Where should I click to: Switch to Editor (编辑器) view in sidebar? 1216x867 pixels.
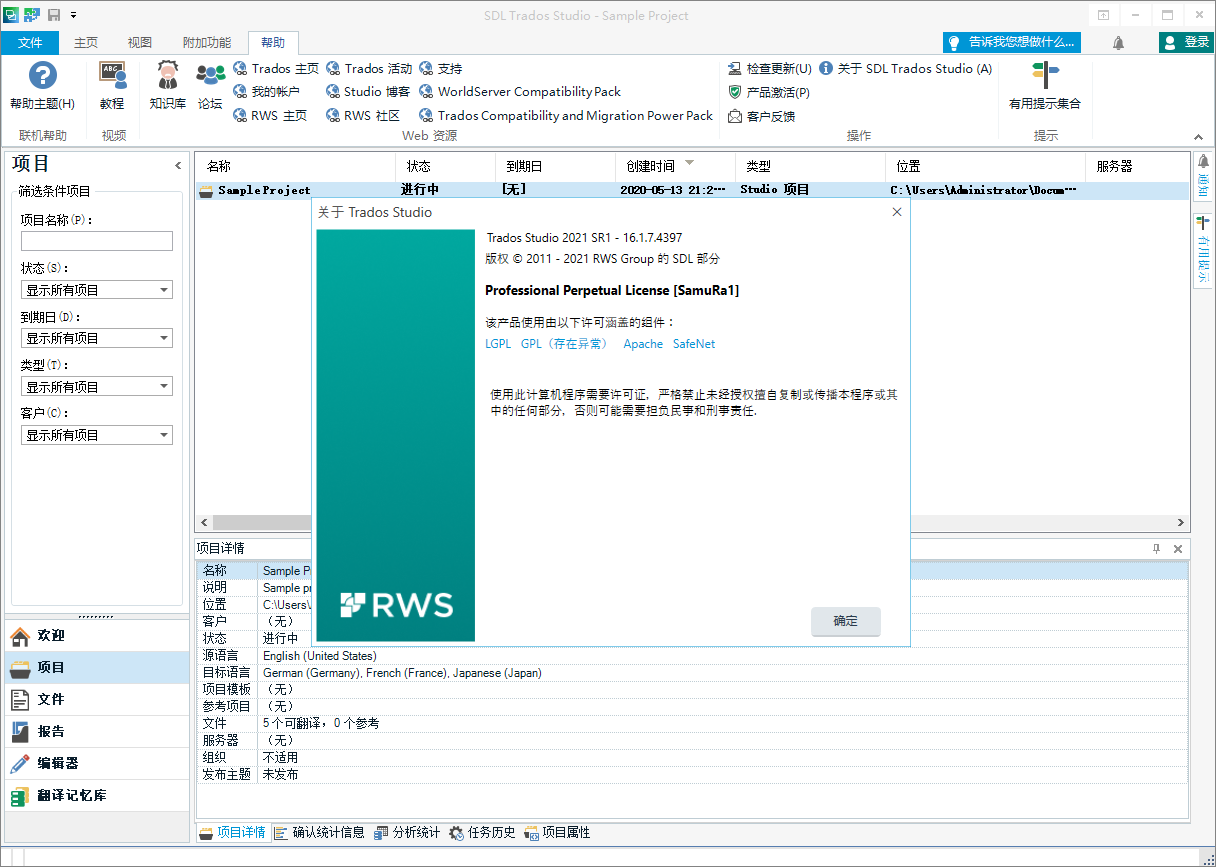pyautogui.click(x=58, y=763)
